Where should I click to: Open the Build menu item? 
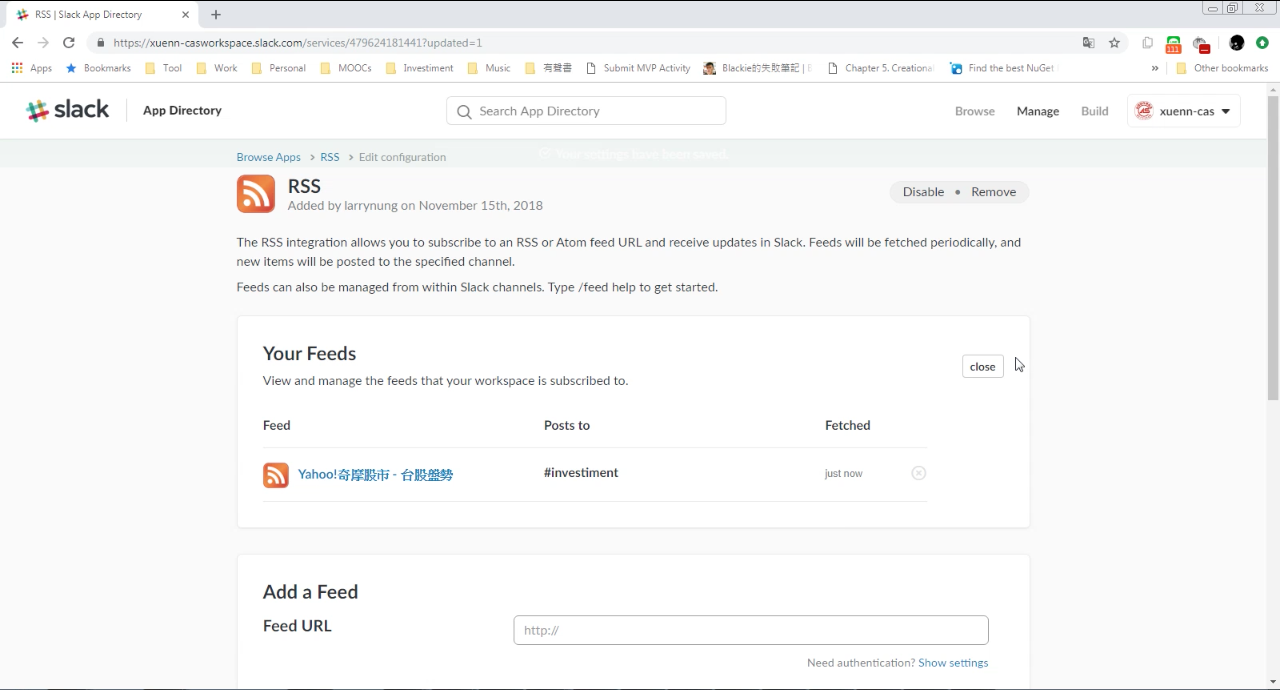pyautogui.click(x=1095, y=111)
